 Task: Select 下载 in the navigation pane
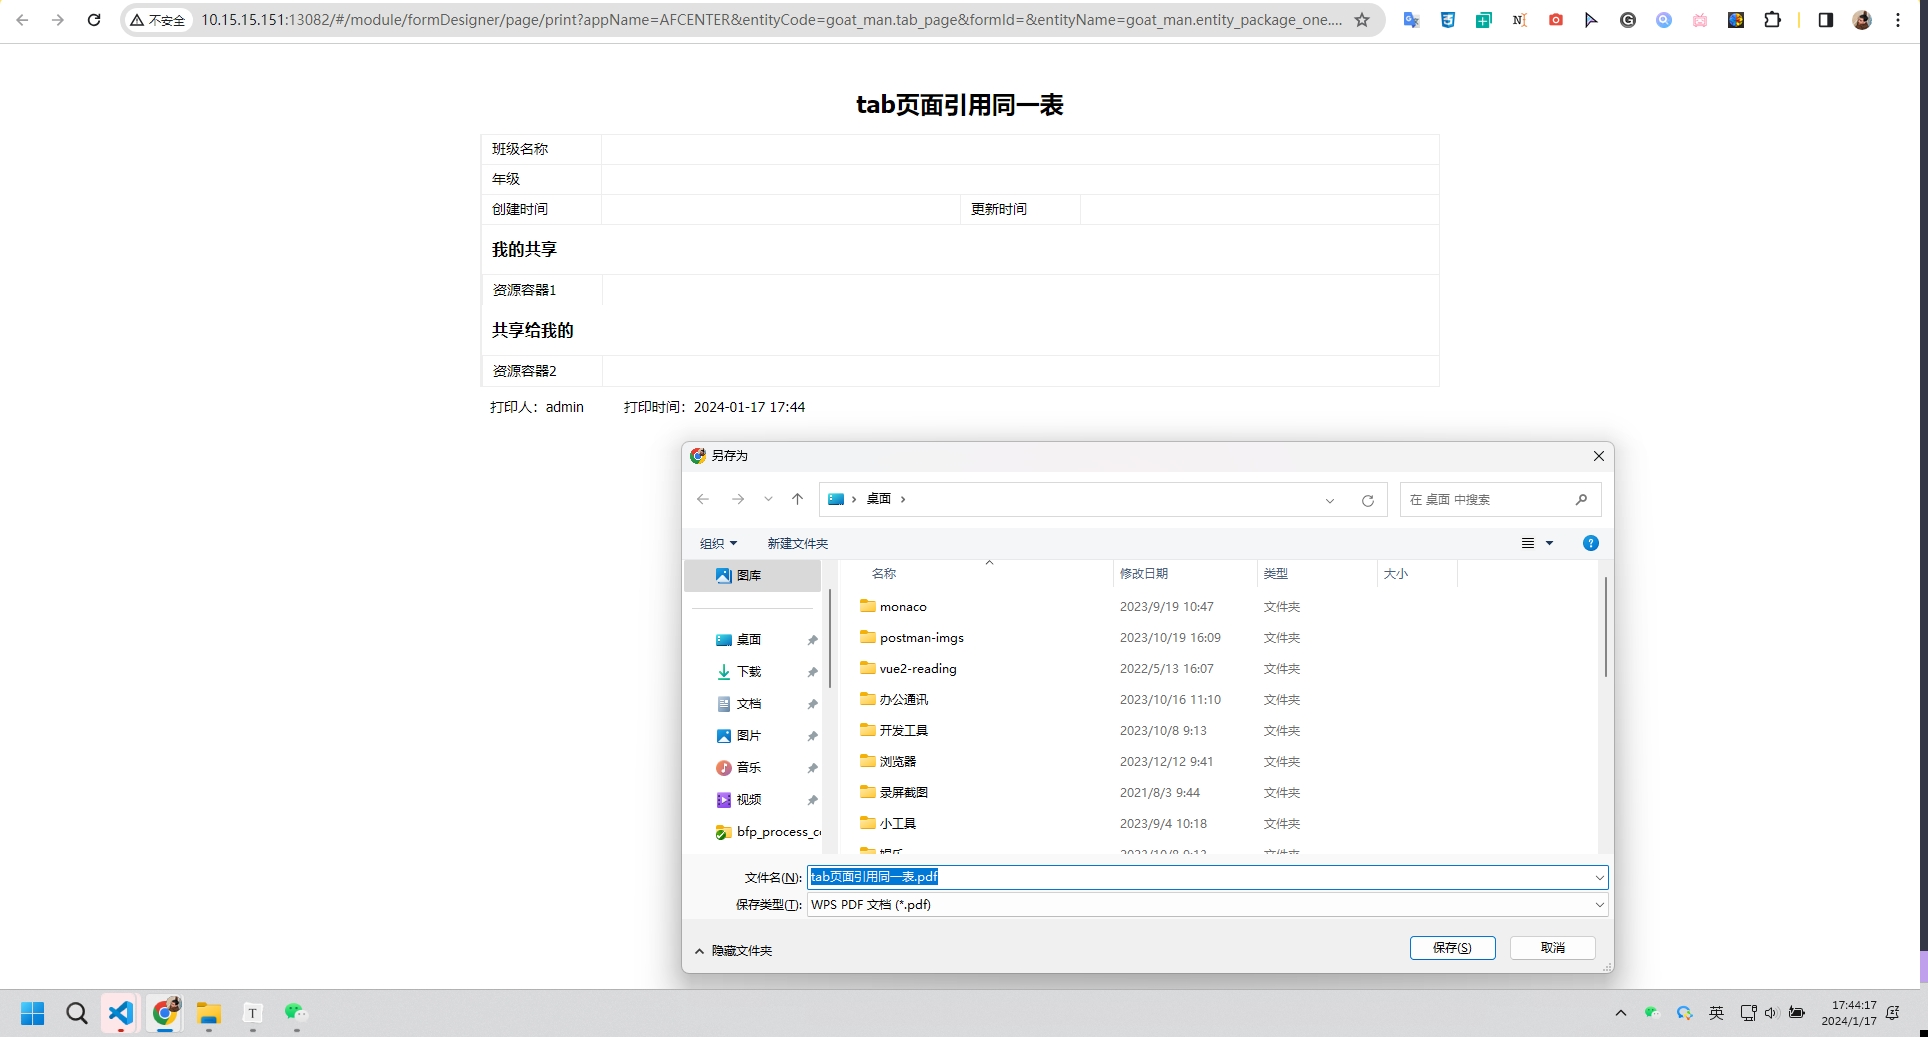click(748, 671)
